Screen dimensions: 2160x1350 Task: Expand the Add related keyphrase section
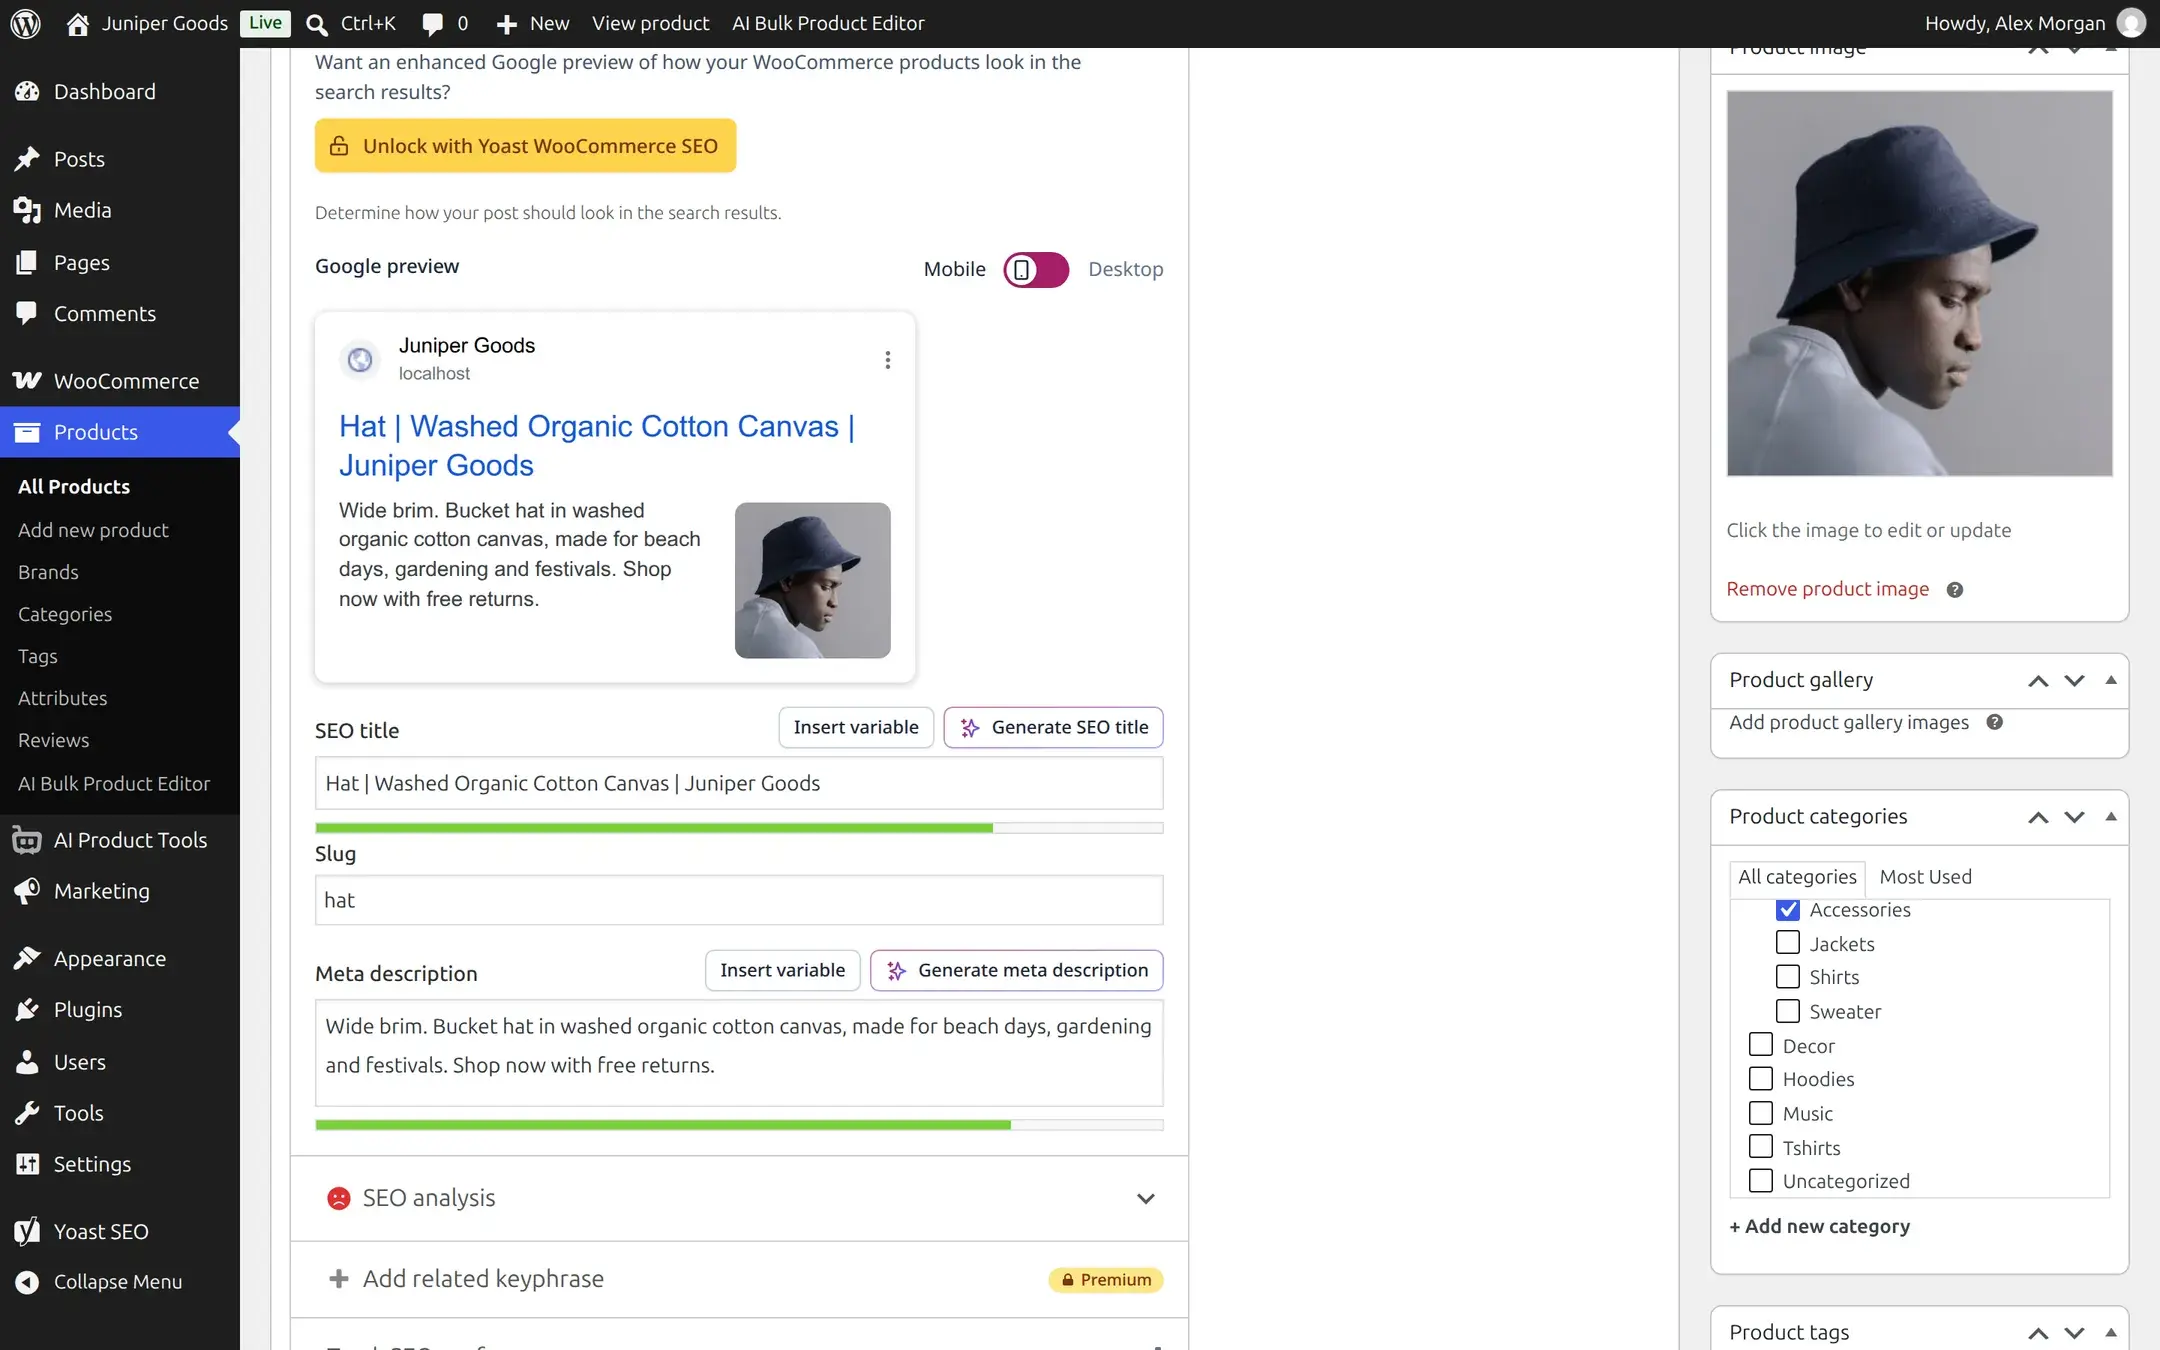click(x=739, y=1279)
